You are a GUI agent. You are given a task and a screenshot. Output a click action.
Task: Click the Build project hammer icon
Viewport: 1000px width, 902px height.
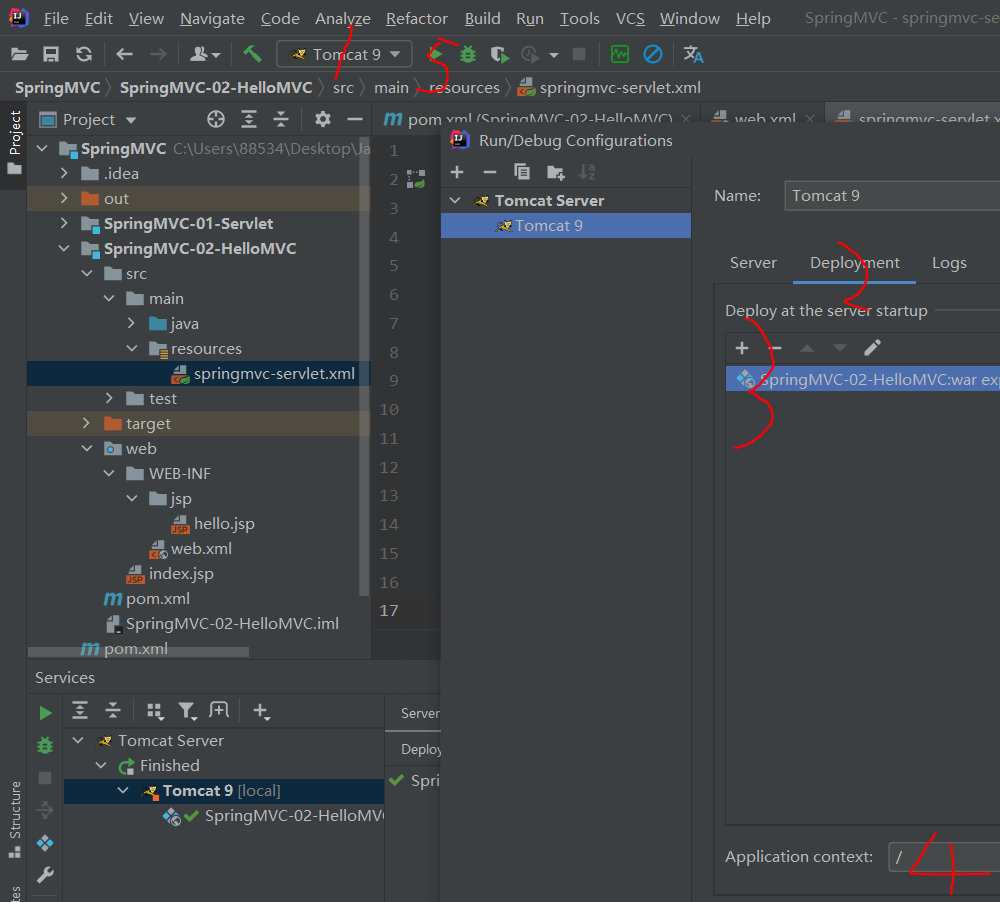click(252, 54)
